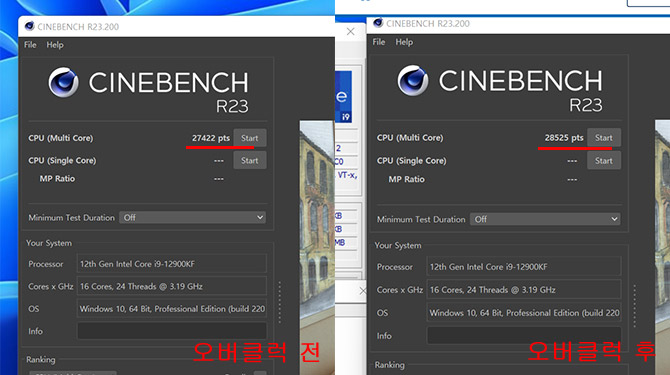This screenshot has height=375, width=670.
Task: Click Info input field in right window
Action: [x=524, y=336]
